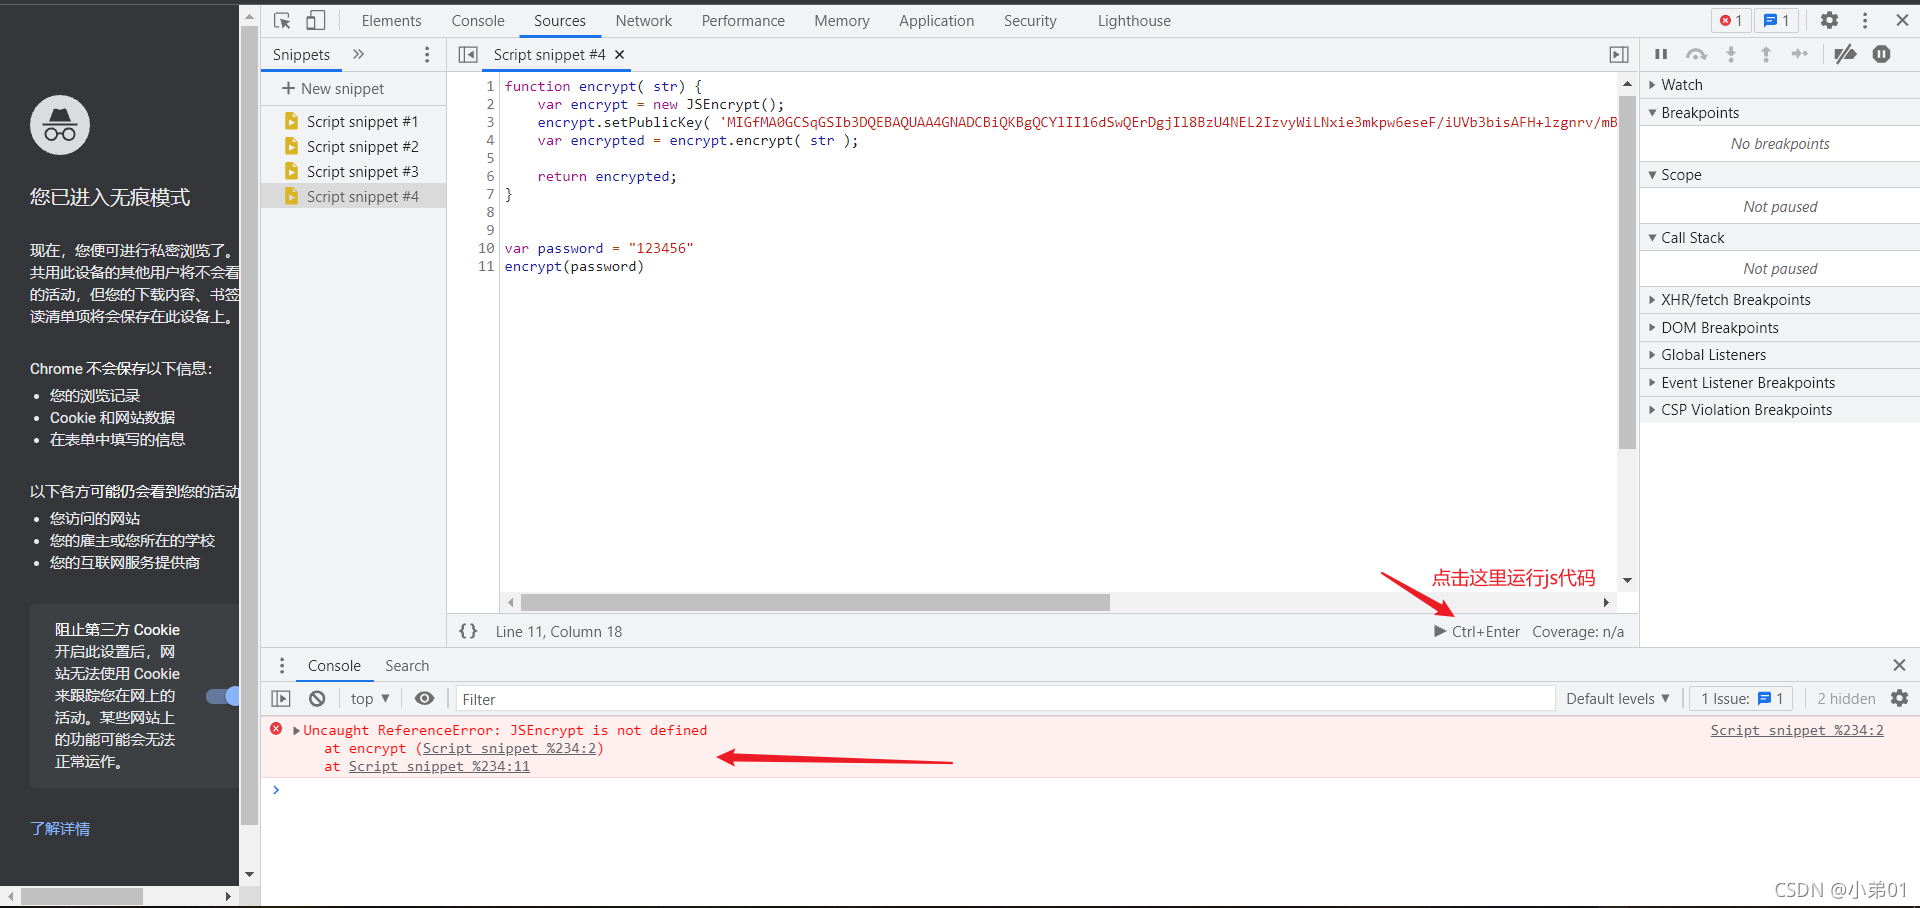Toggle the blue third-party cookie switch

coord(222,696)
